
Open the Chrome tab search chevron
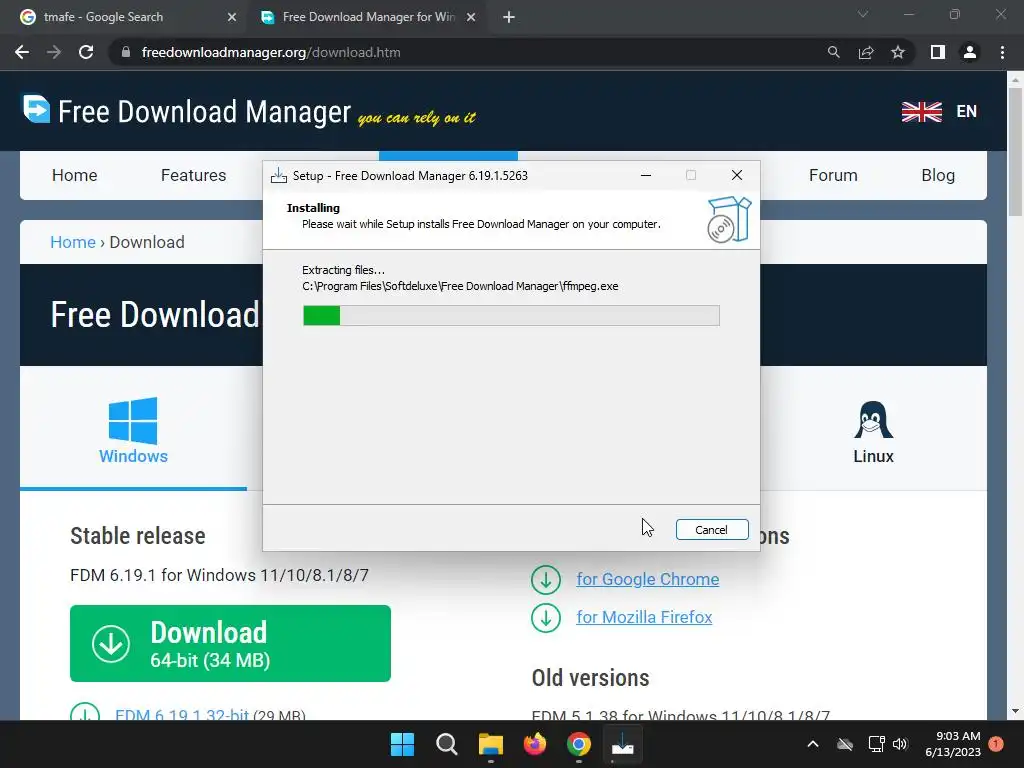863,14
